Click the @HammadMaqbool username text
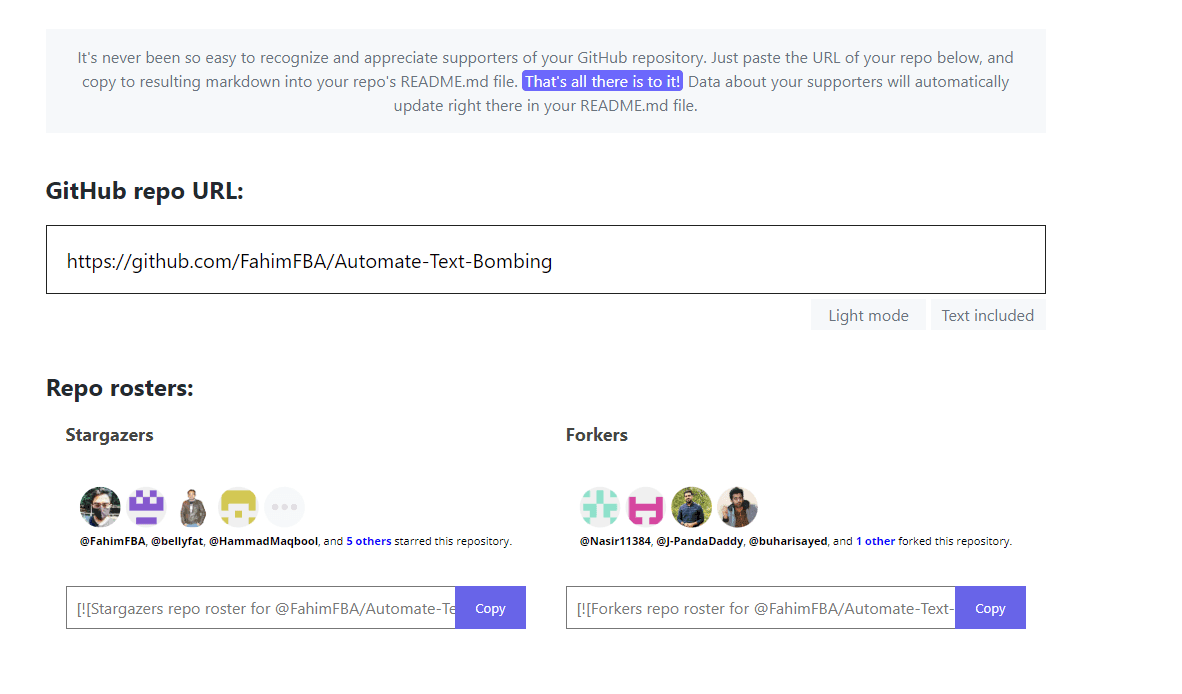Viewport: 1182px width, 694px height. tap(263, 542)
